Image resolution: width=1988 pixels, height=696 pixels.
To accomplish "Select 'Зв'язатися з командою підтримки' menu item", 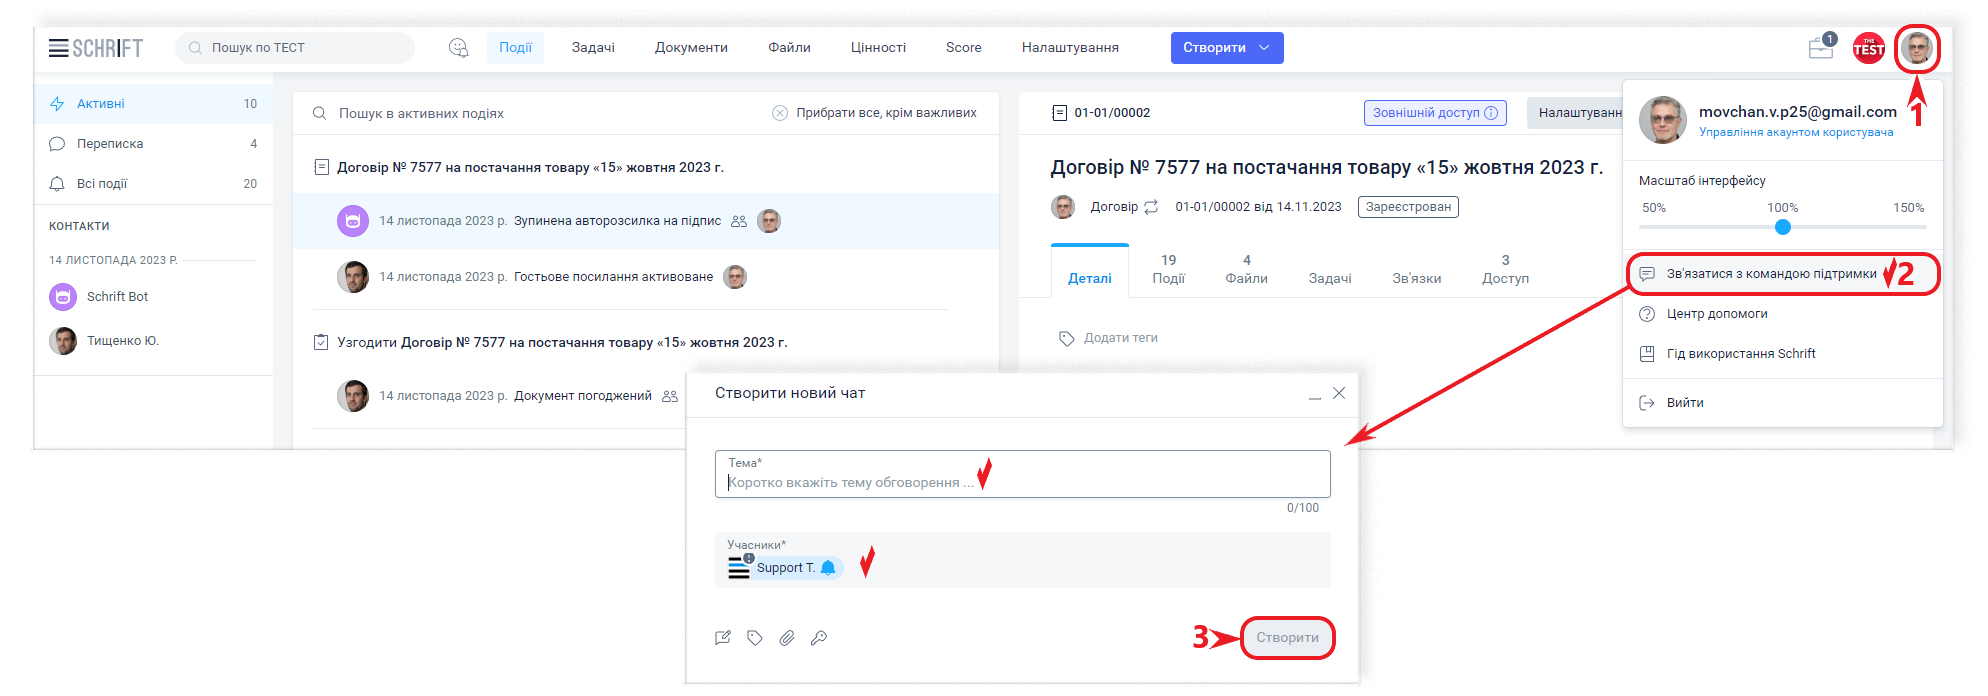I will pyautogui.click(x=1771, y=274).
